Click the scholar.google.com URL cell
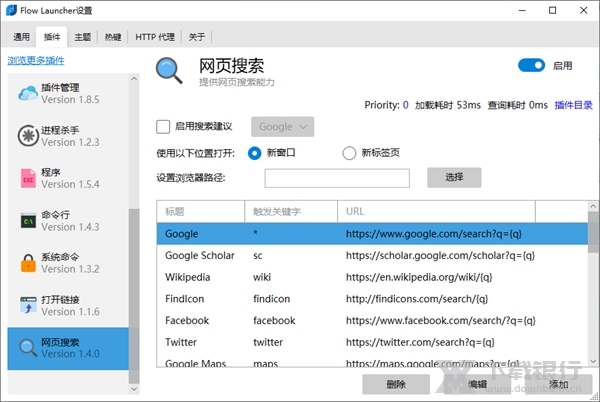Screen dimensions: 600x402 pos(440,256)
